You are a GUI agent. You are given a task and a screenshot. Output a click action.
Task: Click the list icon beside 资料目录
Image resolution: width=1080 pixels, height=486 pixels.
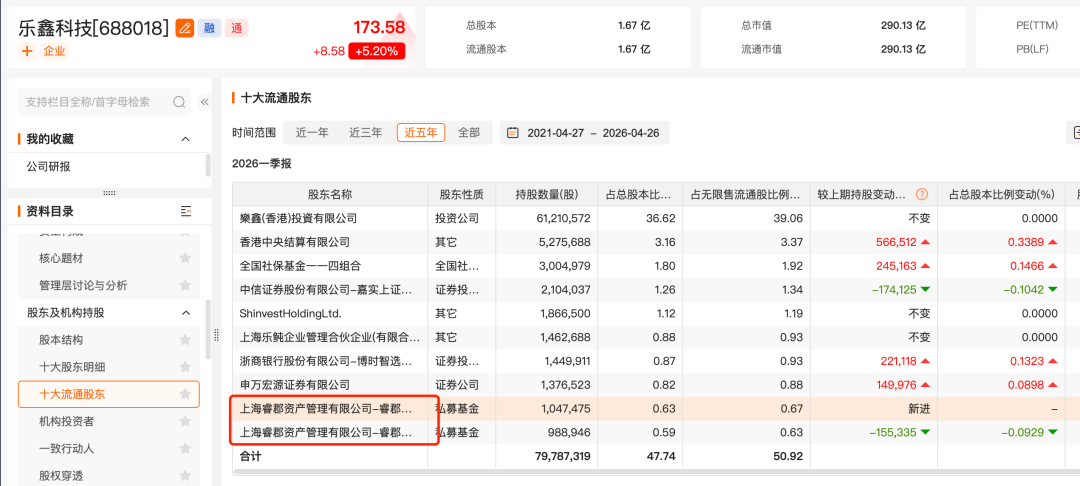pyautogui.click(x=185, y=211)
